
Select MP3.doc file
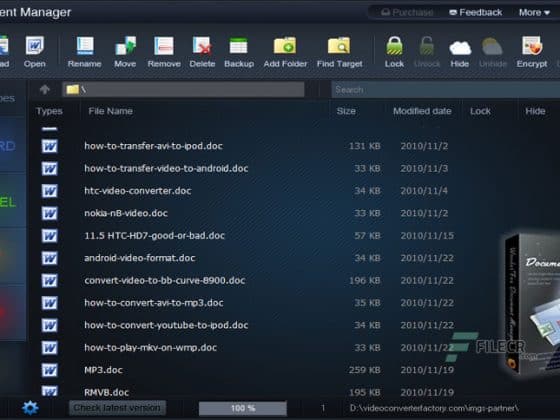click(103, 370)
